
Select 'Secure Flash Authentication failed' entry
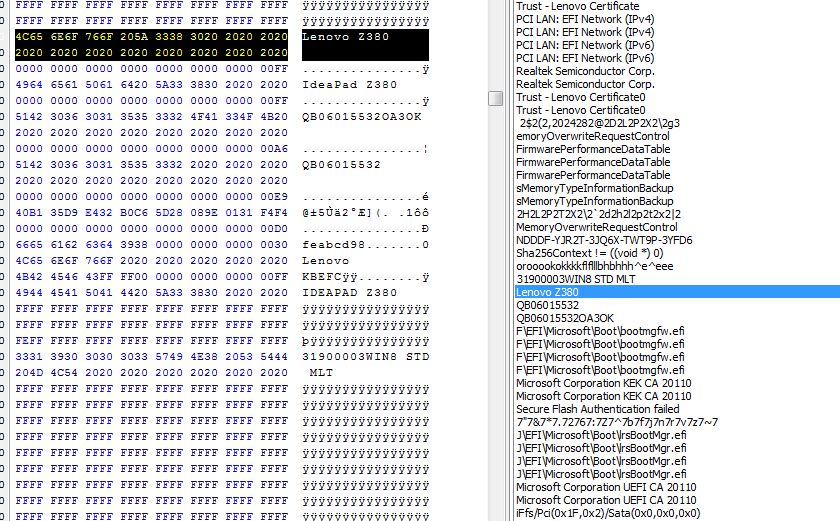(597, 409)
